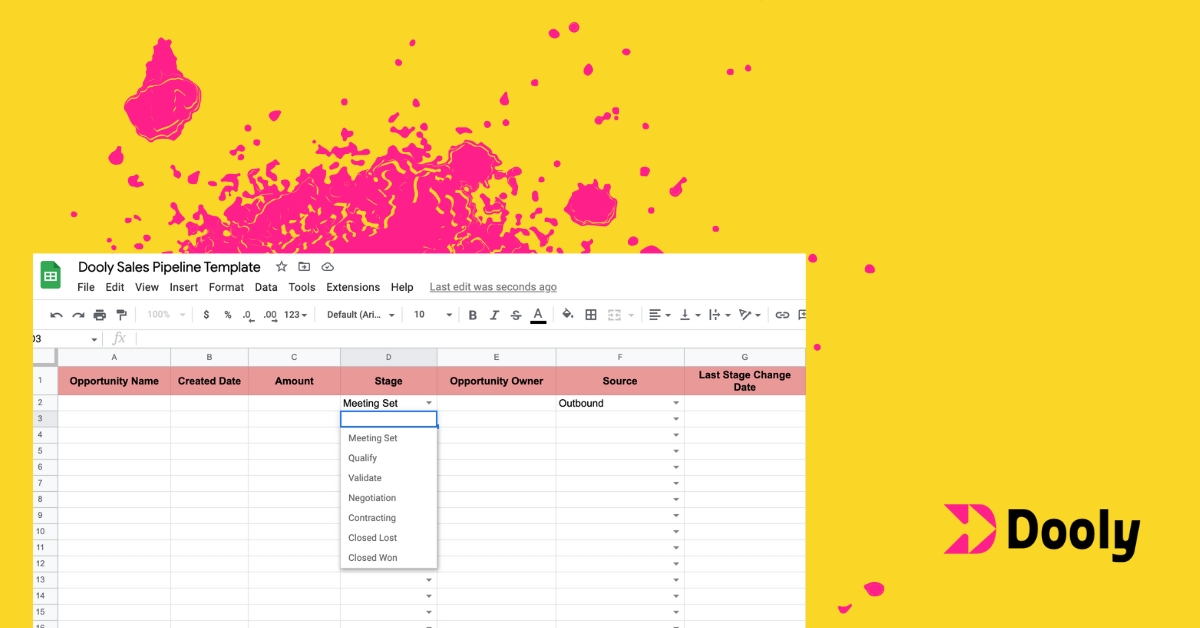Increase decimal places

pyautogui.click(x=270, y=315)
